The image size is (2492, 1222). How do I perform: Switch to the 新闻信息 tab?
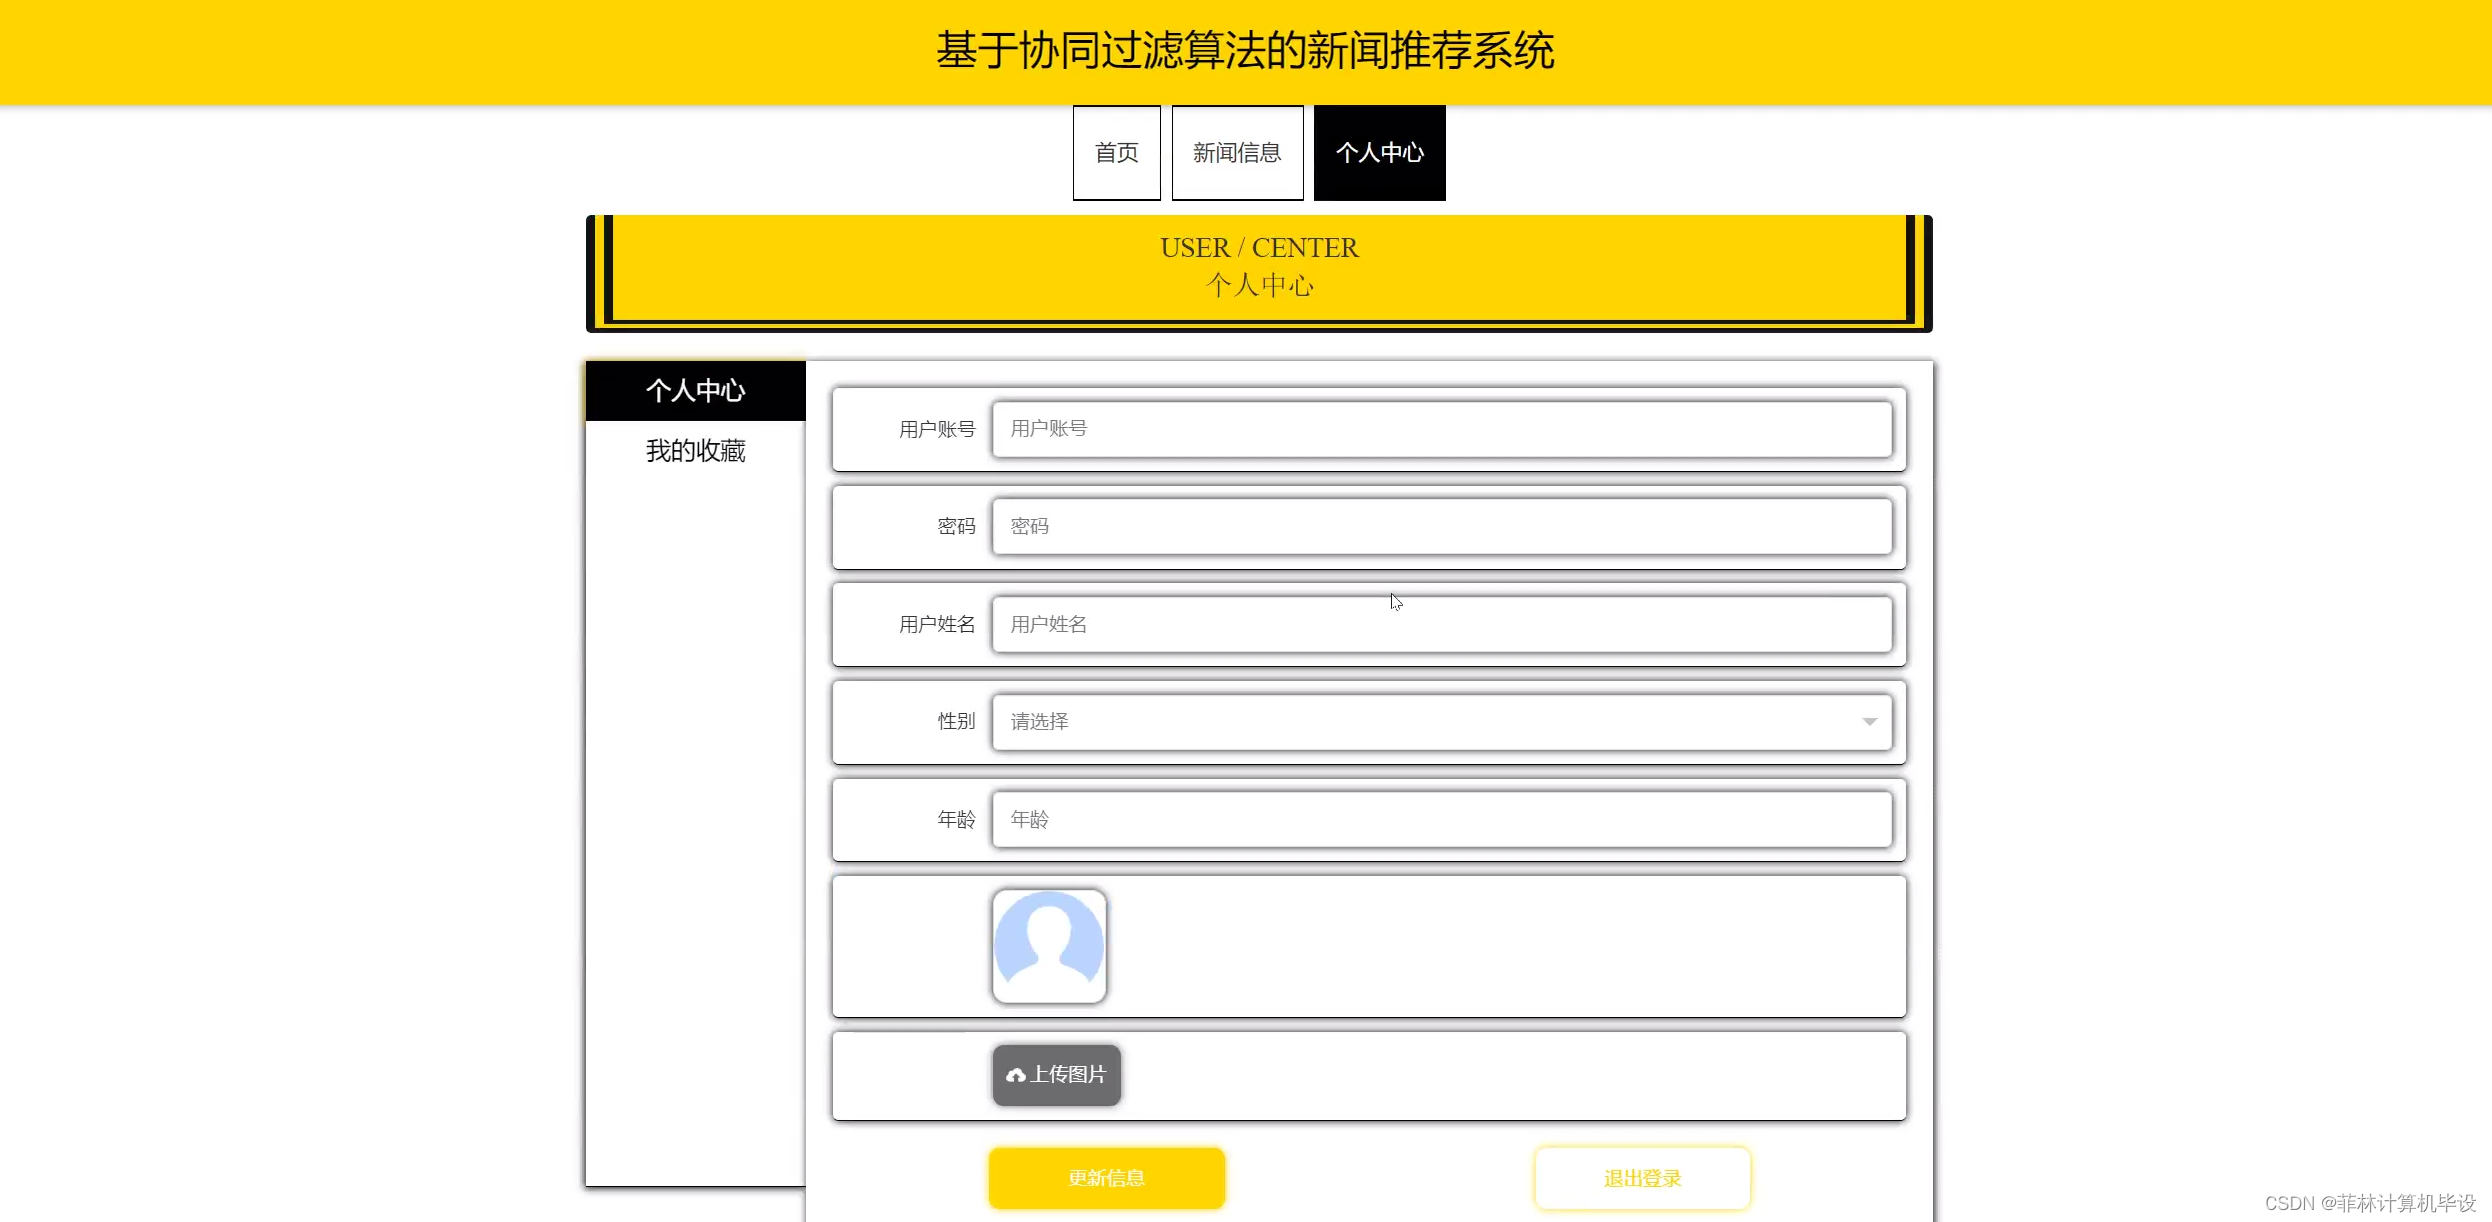click(1237, 153)
